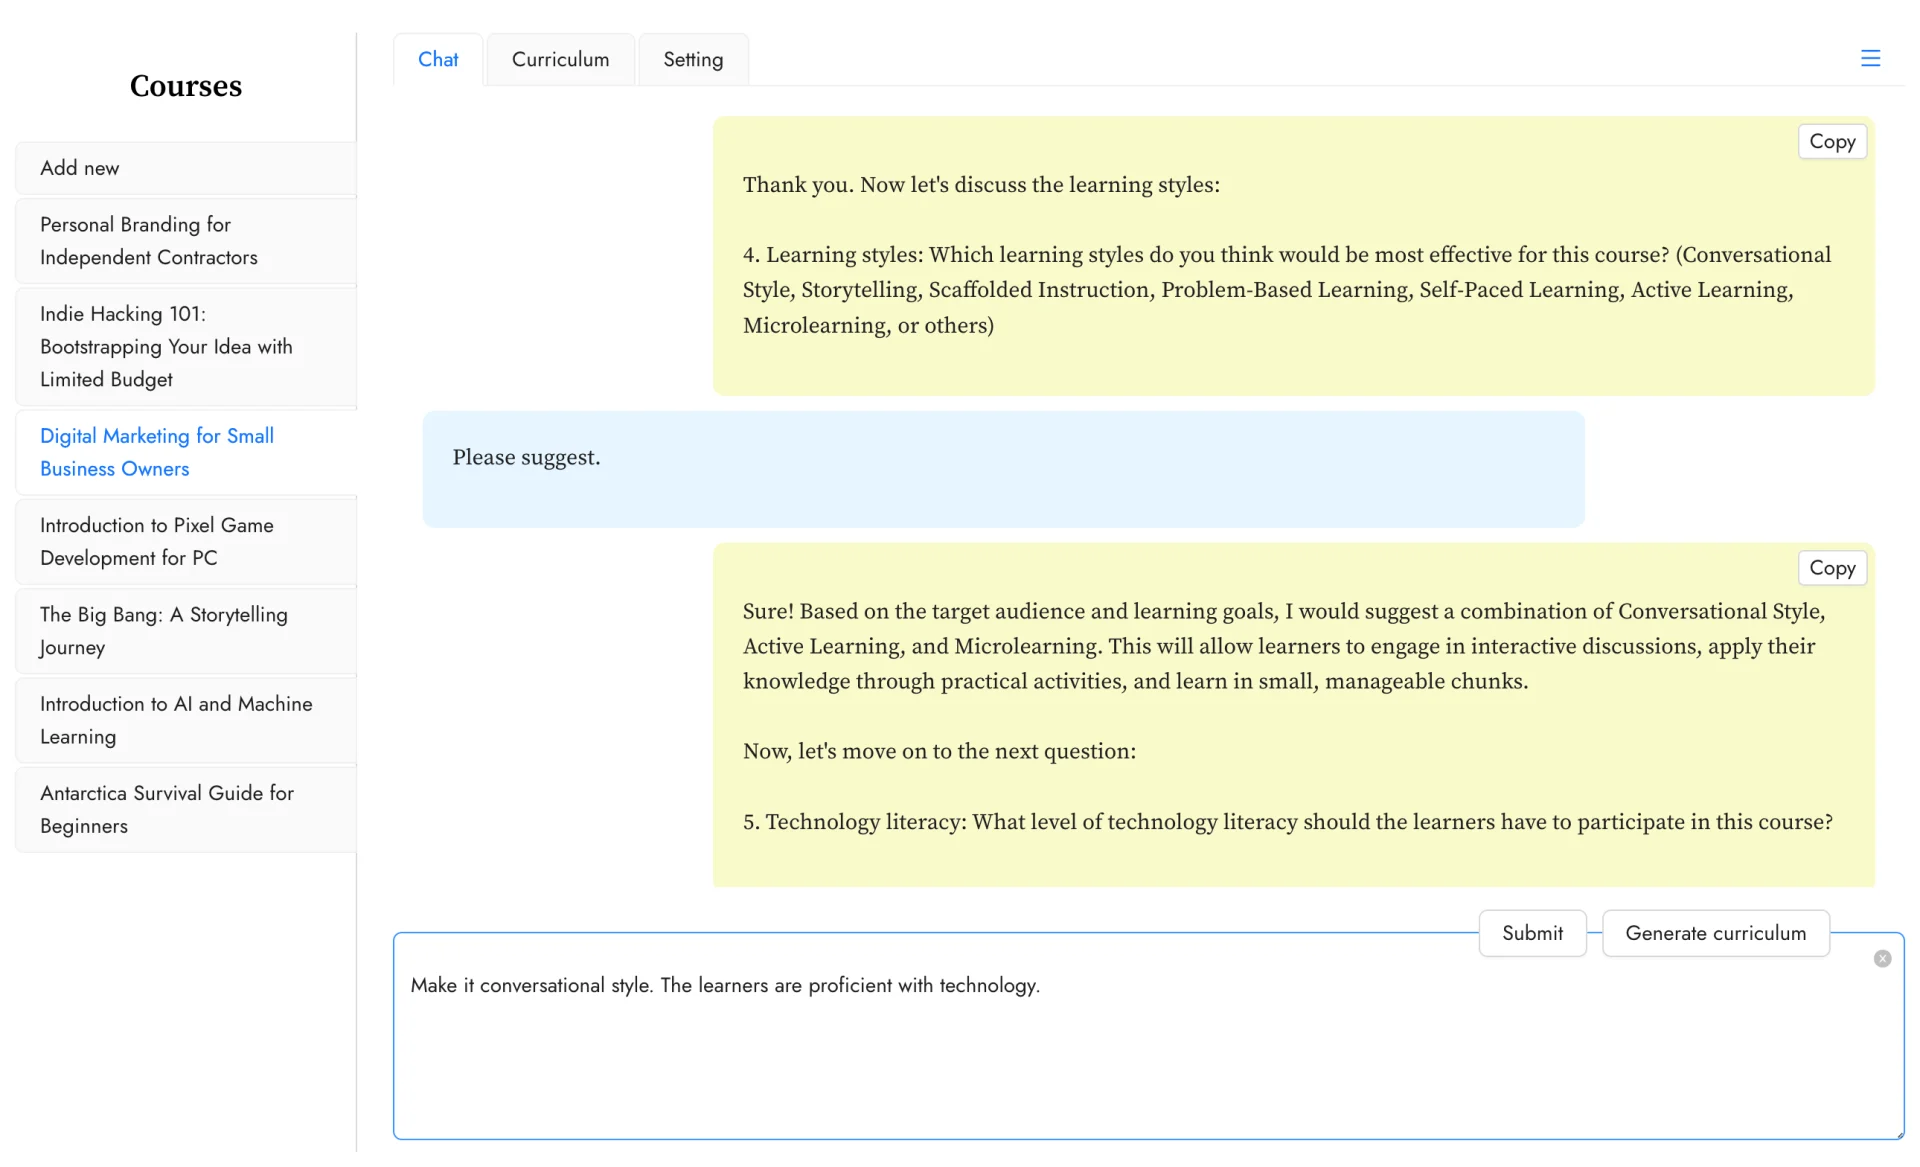Screen dimensions: 1920x1167
Task: Open the Setting tab
Action: [693, 59]
